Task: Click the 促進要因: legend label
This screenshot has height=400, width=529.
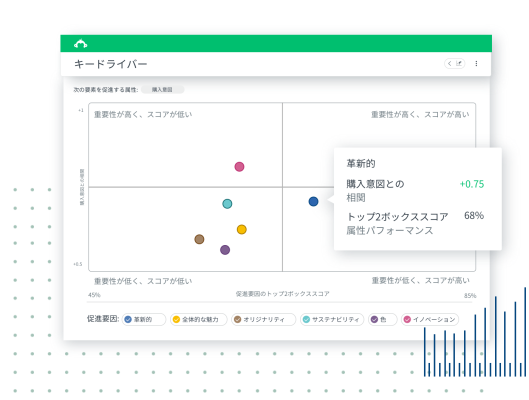Action: tap(103, 319)
